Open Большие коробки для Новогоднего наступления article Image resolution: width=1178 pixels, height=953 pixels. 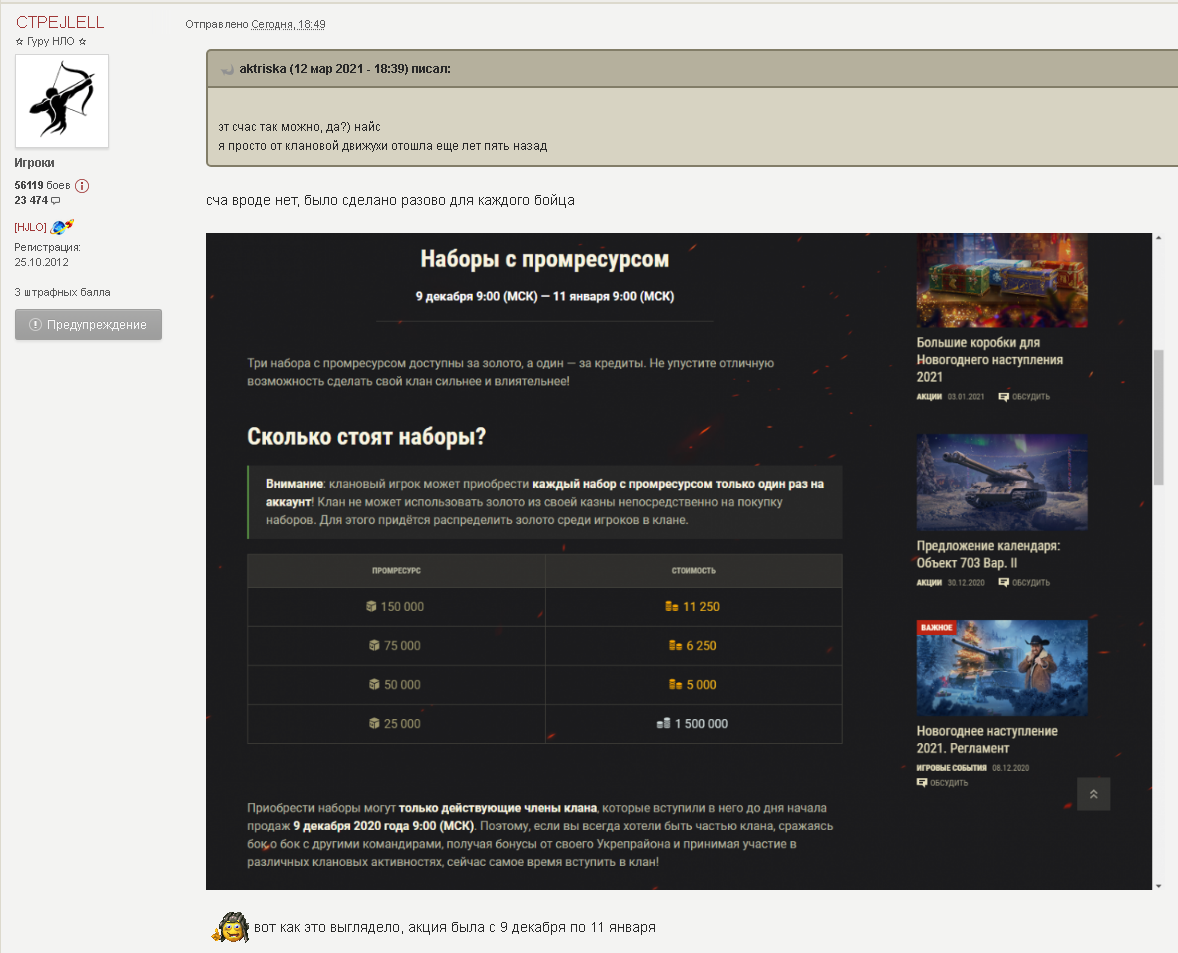click(x=989, y=360)
